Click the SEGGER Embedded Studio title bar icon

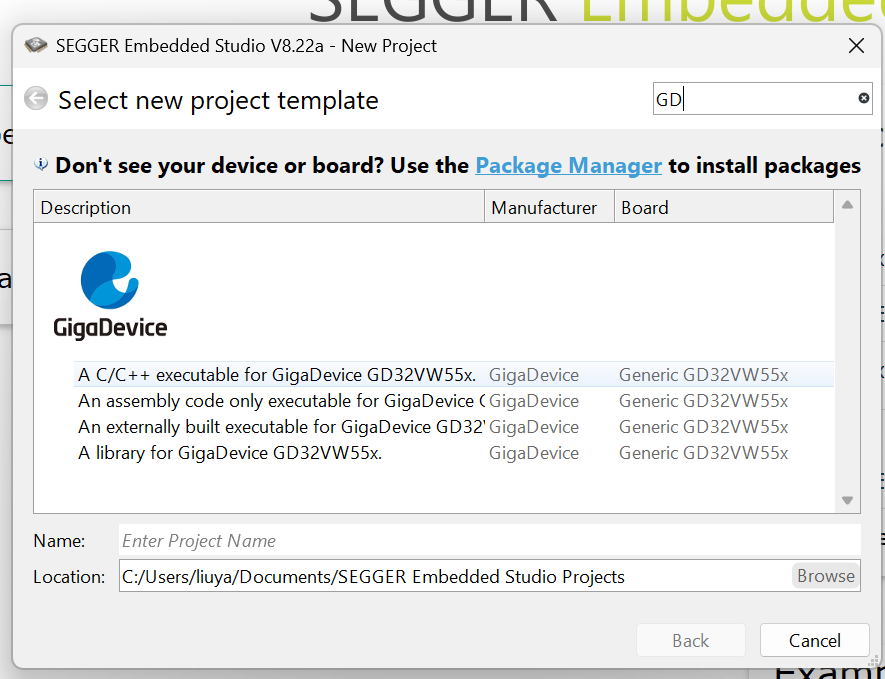pyautogui.click(x=36, y=46)
